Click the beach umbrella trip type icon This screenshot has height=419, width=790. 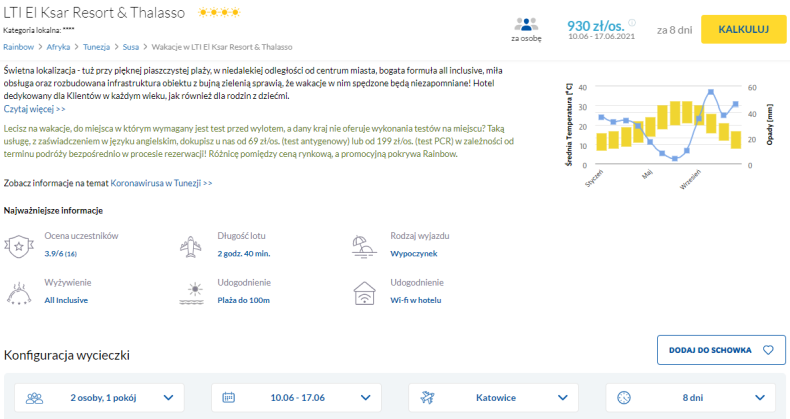(x=364, y=246)
